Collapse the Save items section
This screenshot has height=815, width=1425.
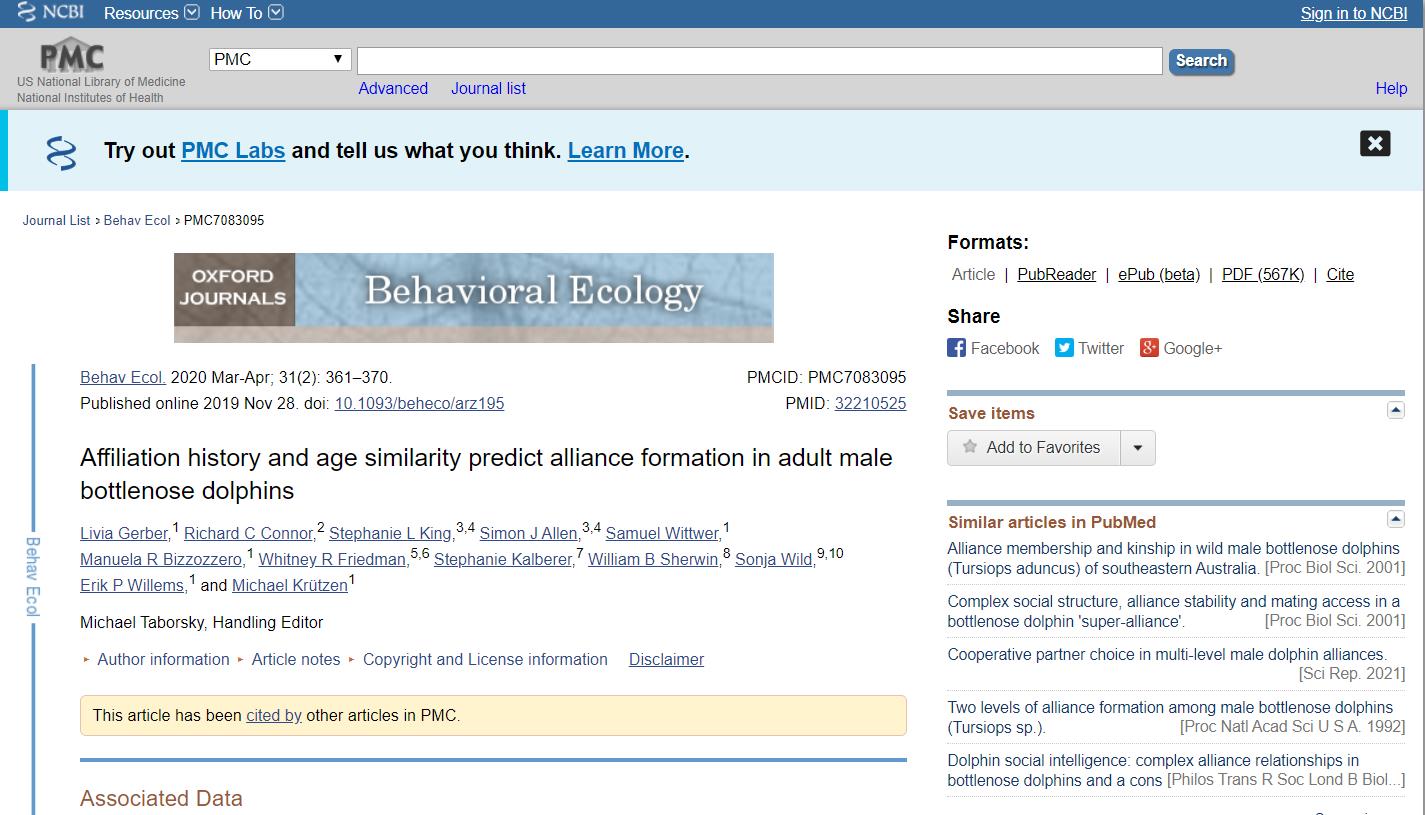coord(1395,411)
